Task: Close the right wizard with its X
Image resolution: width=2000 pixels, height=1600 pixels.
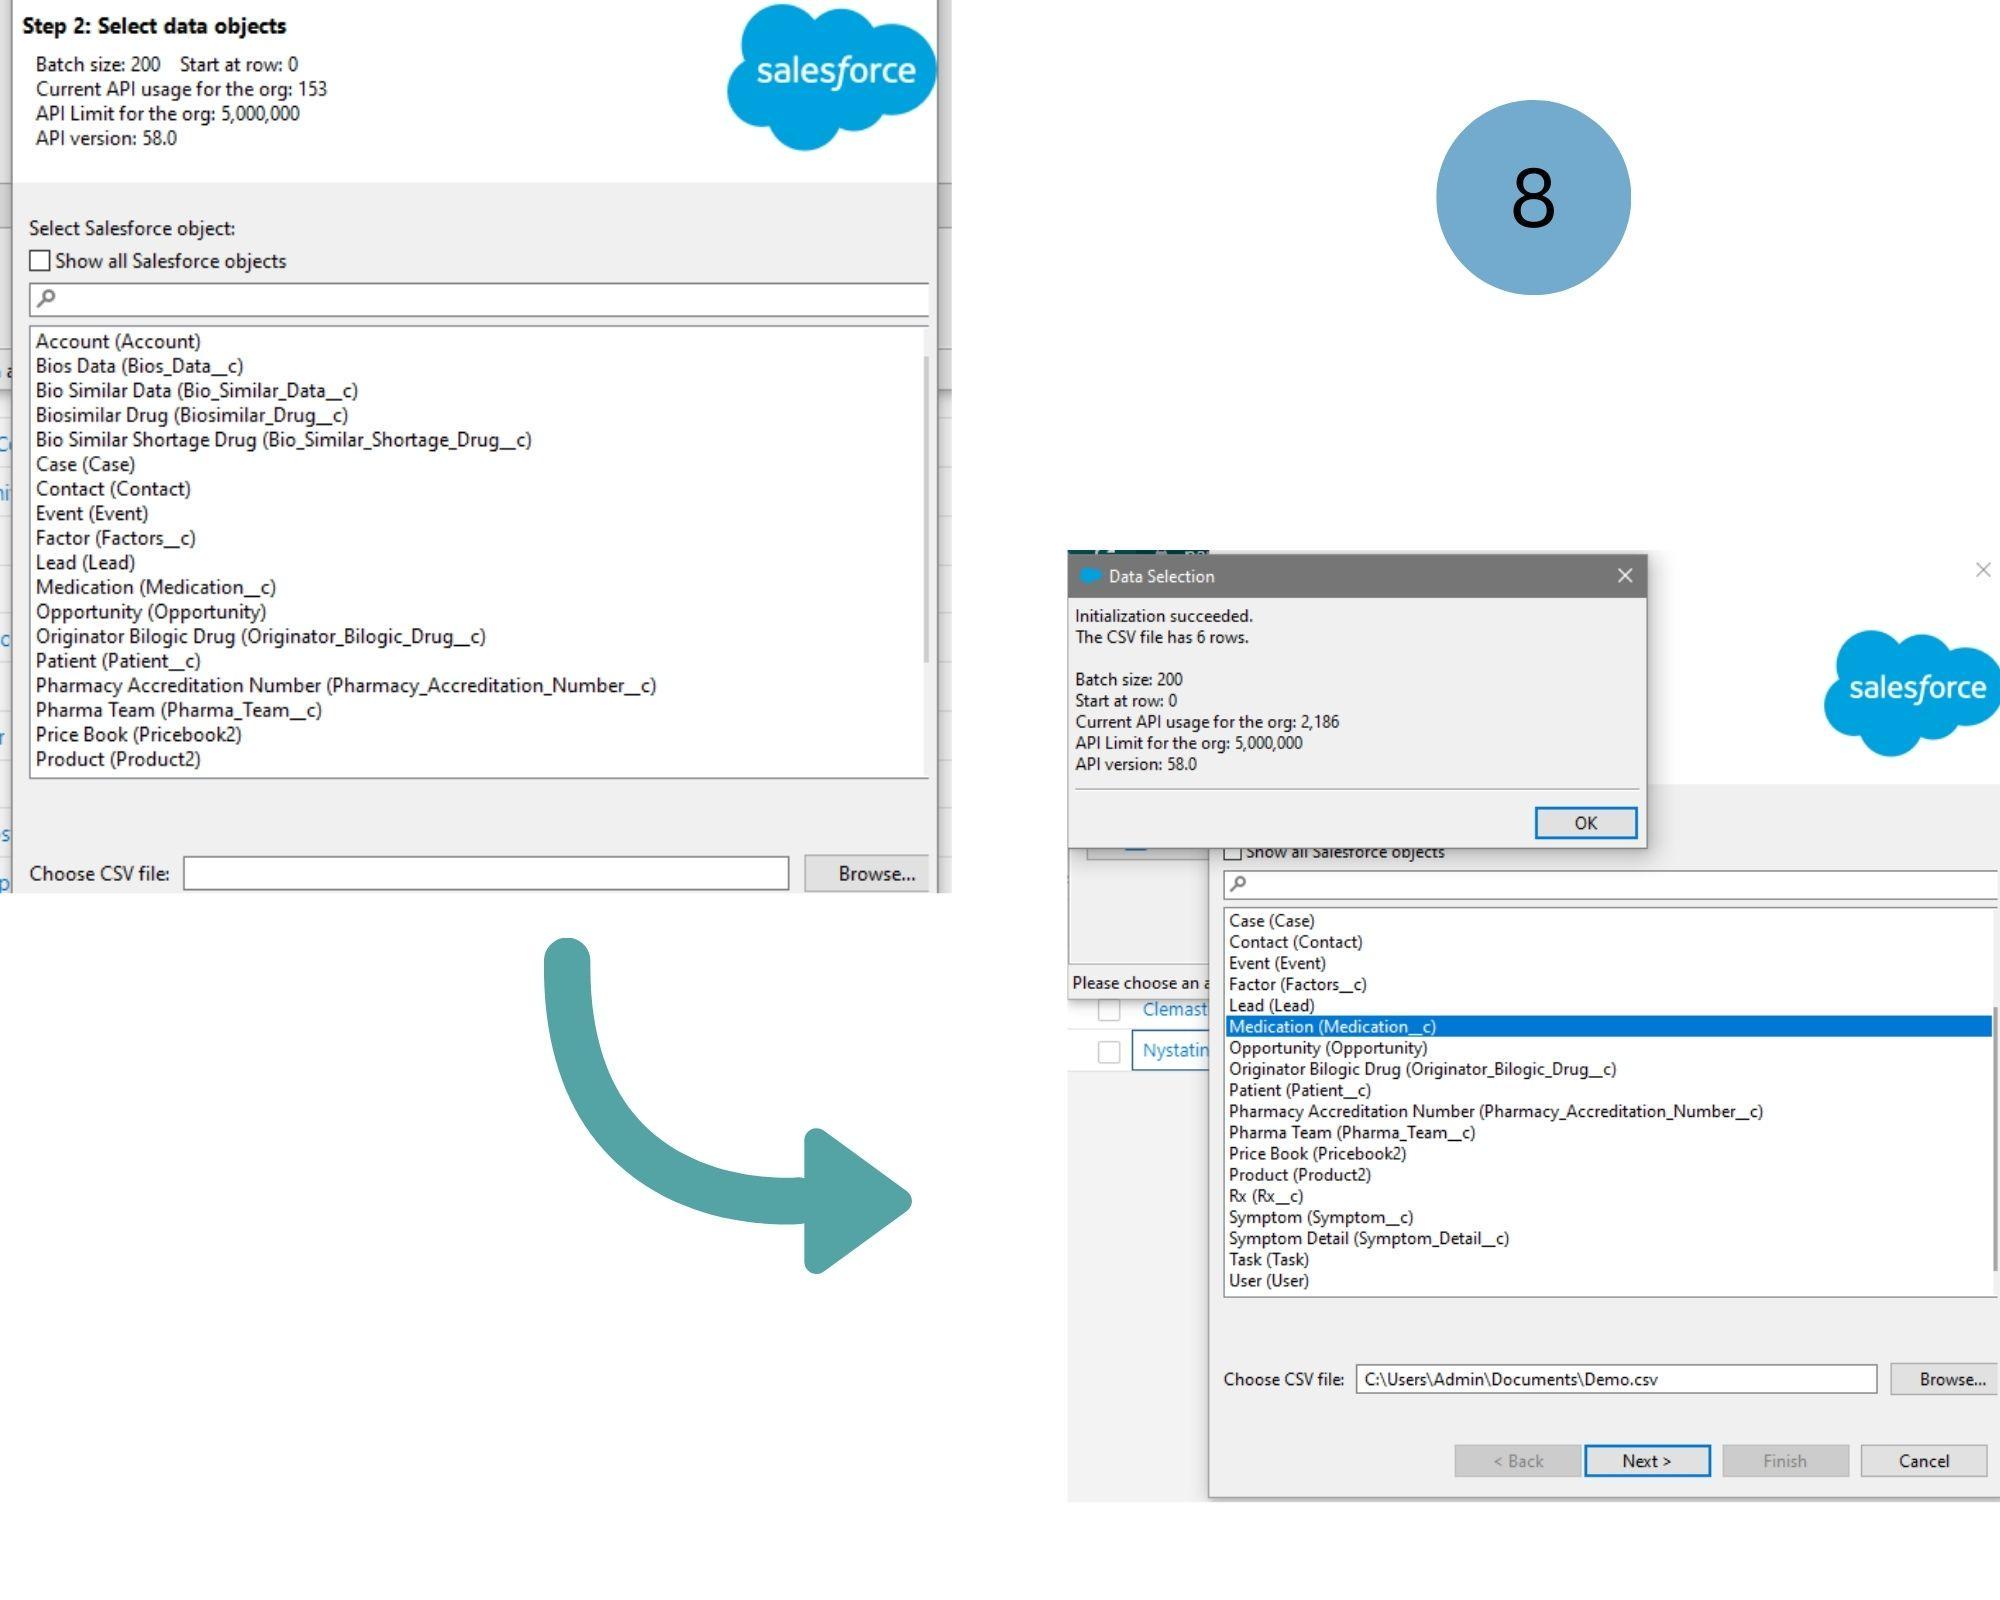Action: 1983,570
